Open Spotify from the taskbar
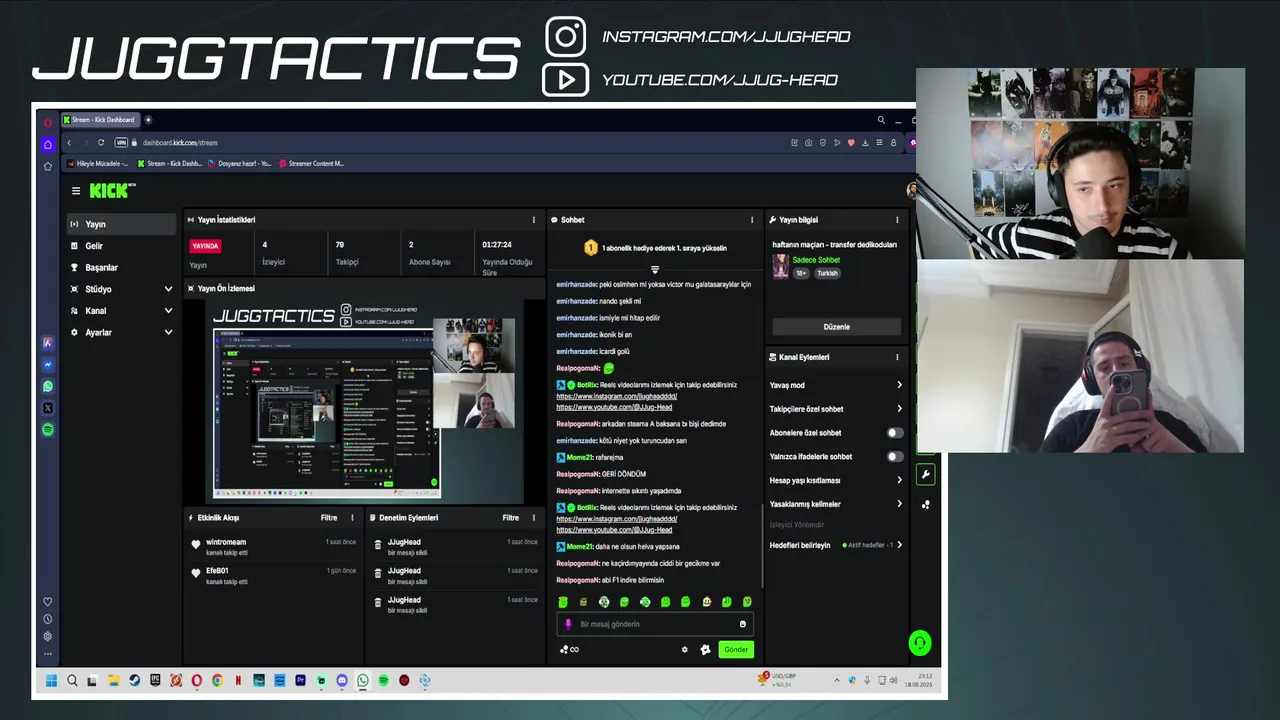Viewport: 1280px width, 720px height. (383, 681)
